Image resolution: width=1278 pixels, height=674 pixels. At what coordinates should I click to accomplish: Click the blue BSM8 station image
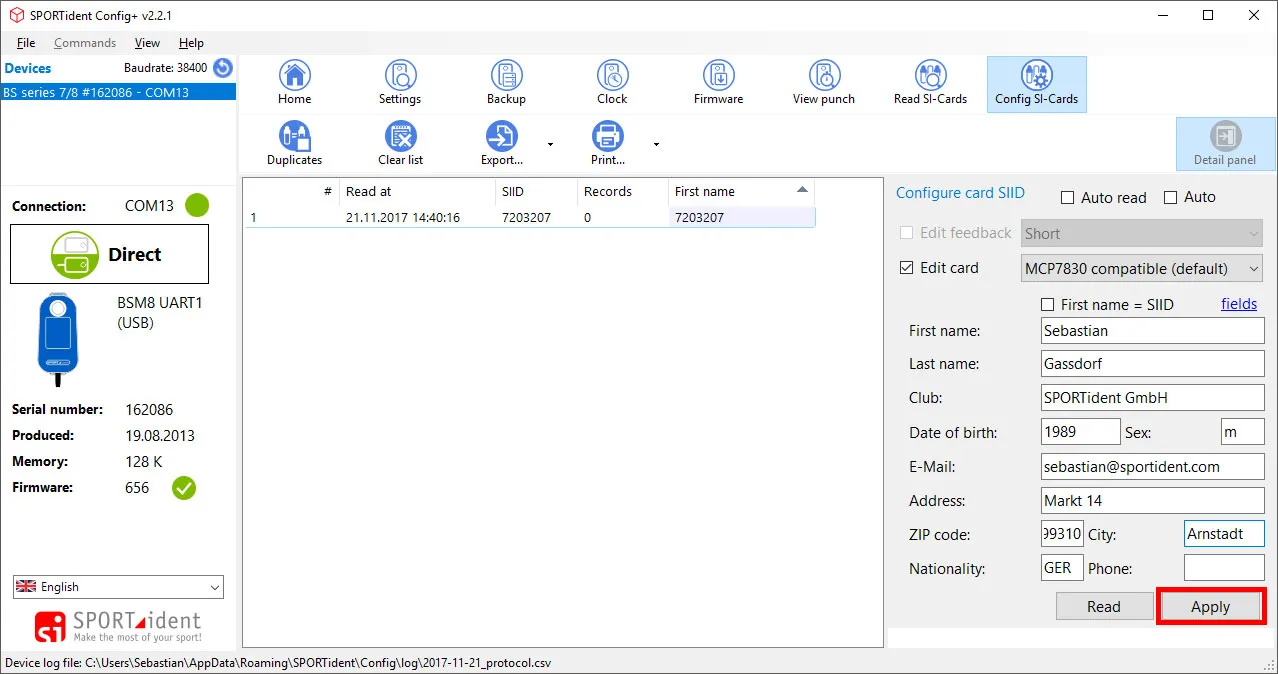(58, 340)
